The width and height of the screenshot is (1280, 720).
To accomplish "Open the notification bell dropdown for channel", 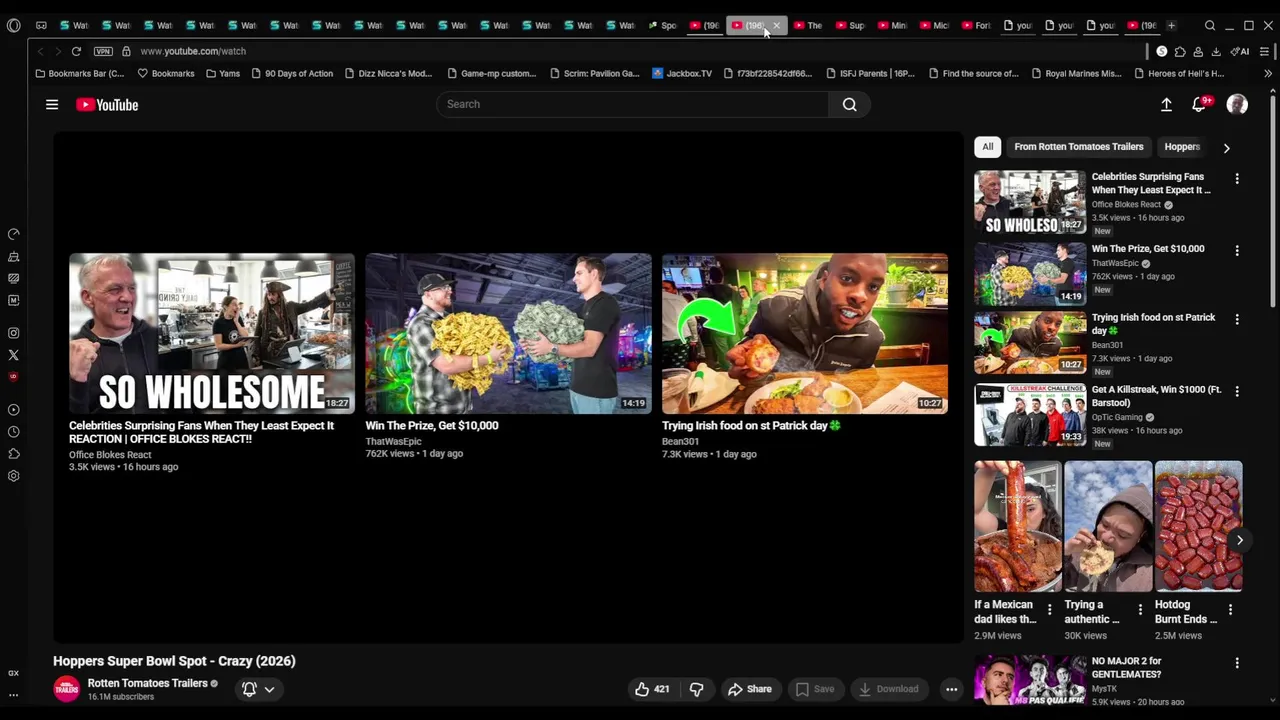I will [258, 689].
